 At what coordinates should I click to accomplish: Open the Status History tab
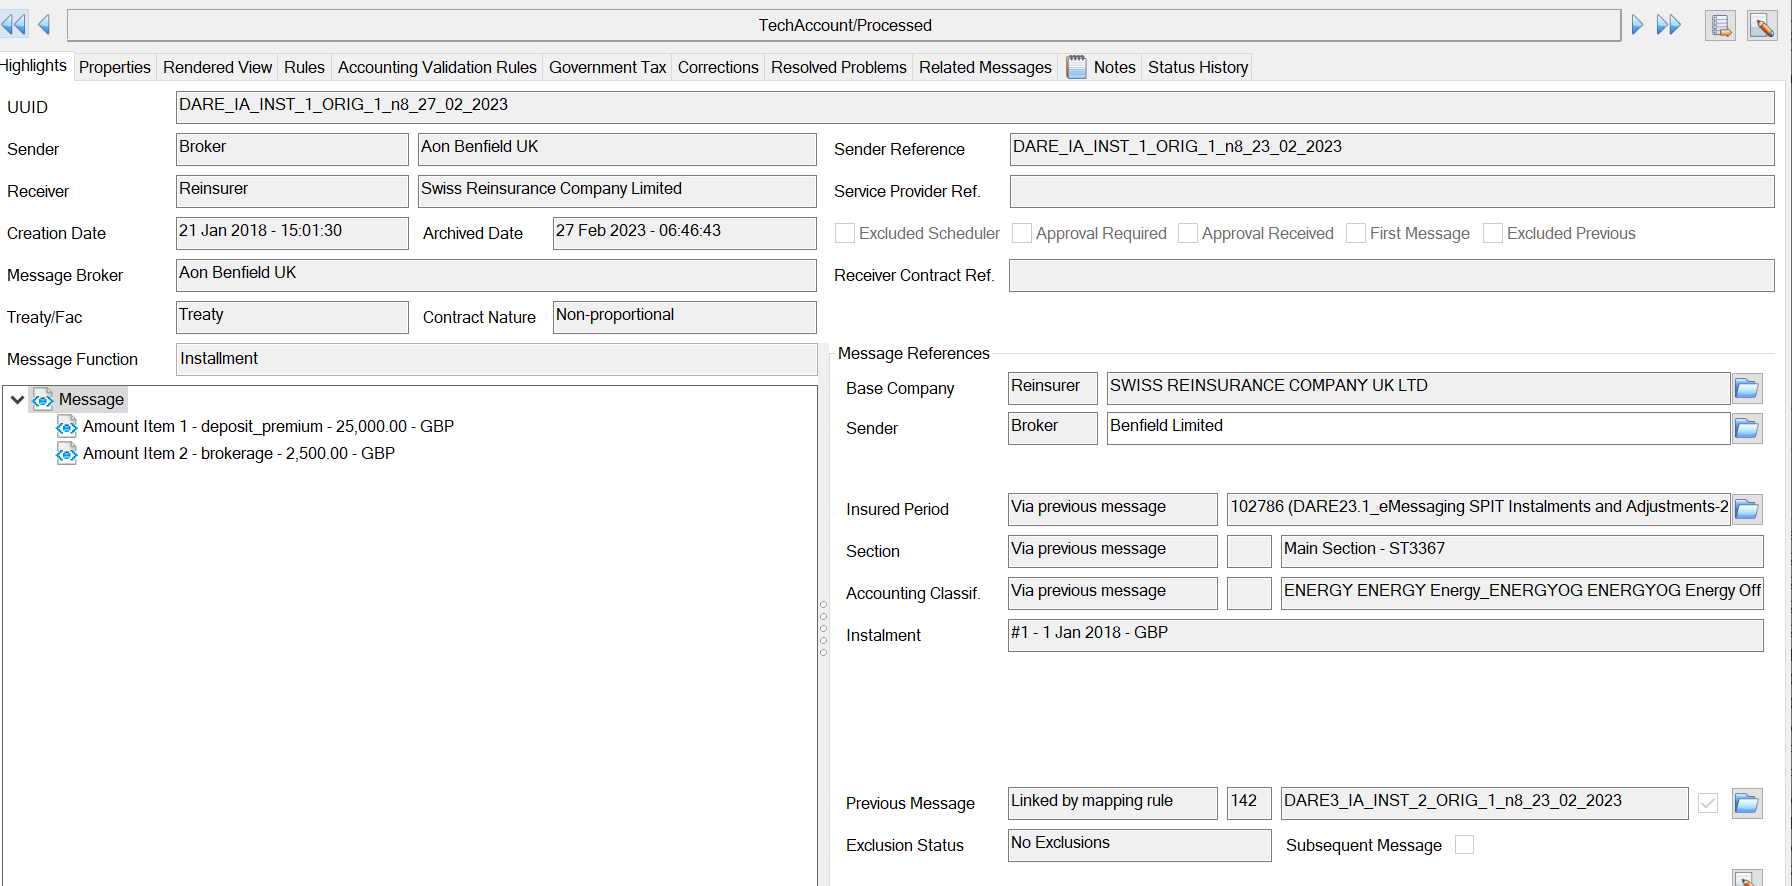1197,67
